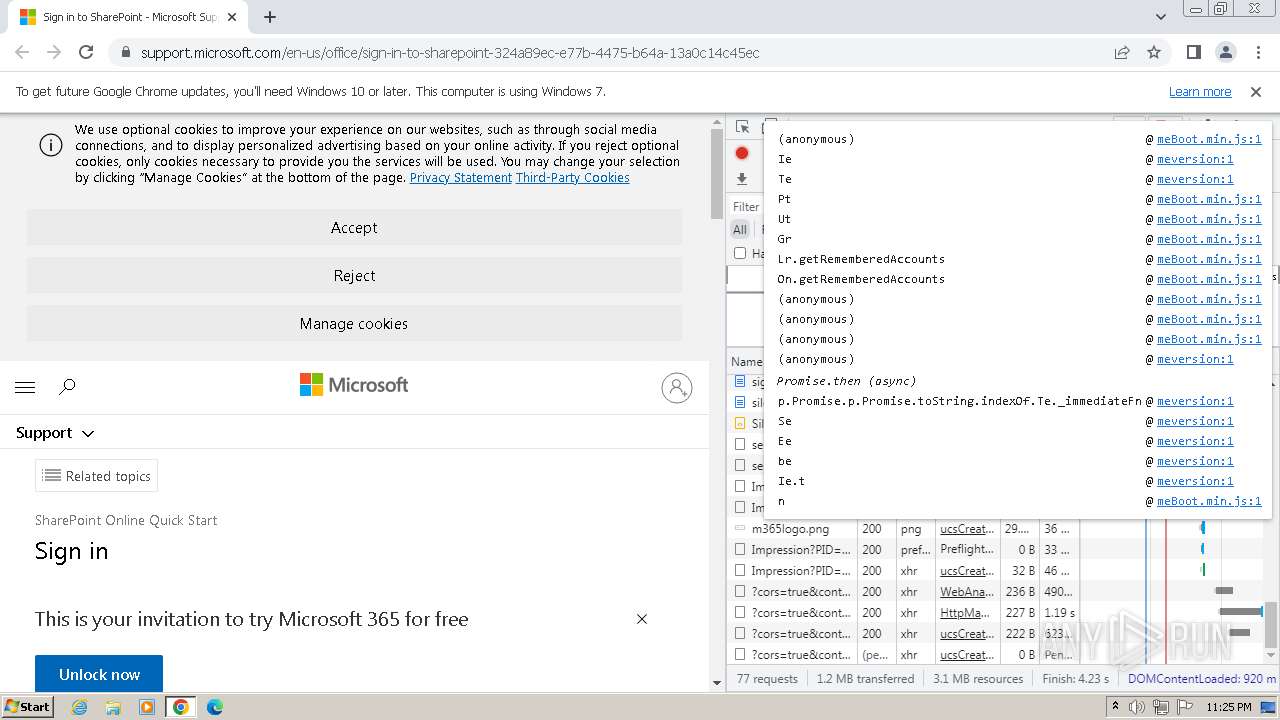Open meBoot.min.js:1 link for Lr.getRememberedAccounts

coord(1209,259)
